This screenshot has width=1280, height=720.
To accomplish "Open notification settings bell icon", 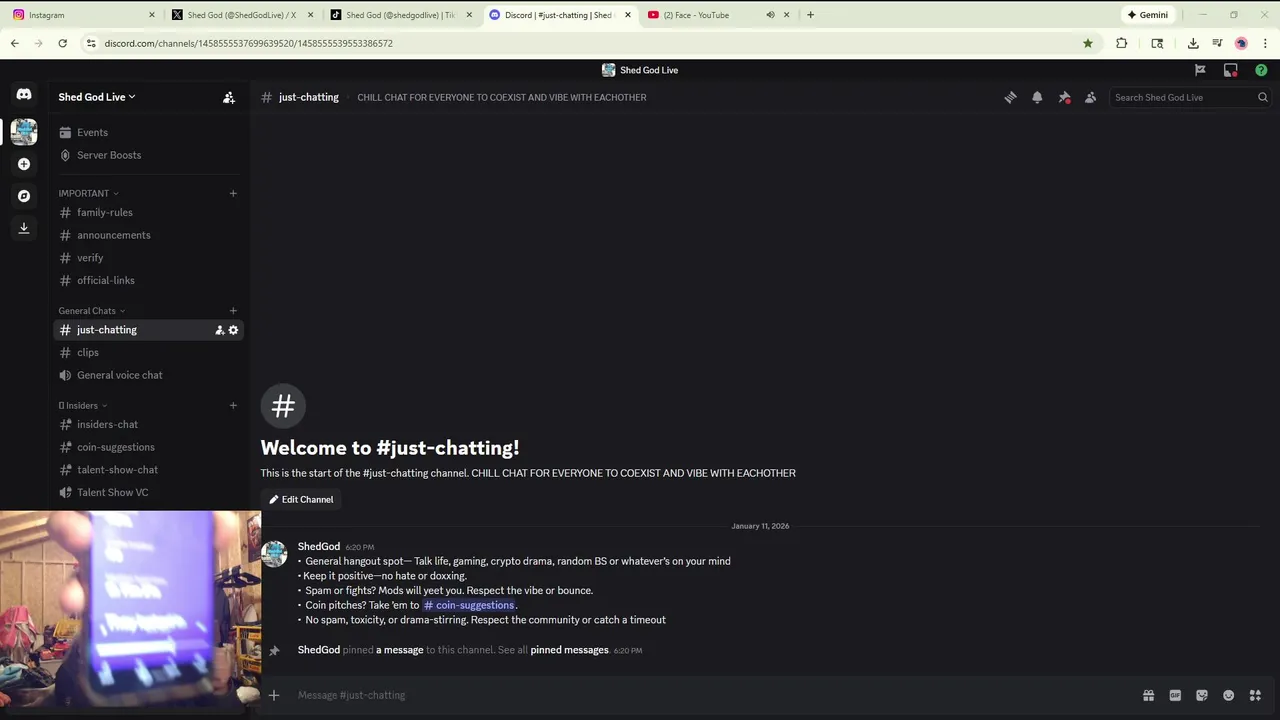I will (x=1037, y=97).
